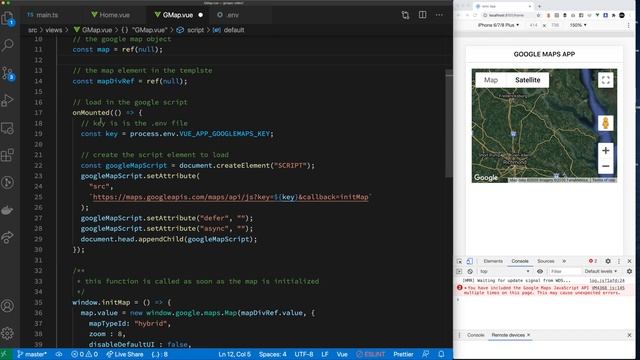The image size is (640, 360).
Task: Open the Explorer view in the activity bar
Action: click(x=8, y=18)
